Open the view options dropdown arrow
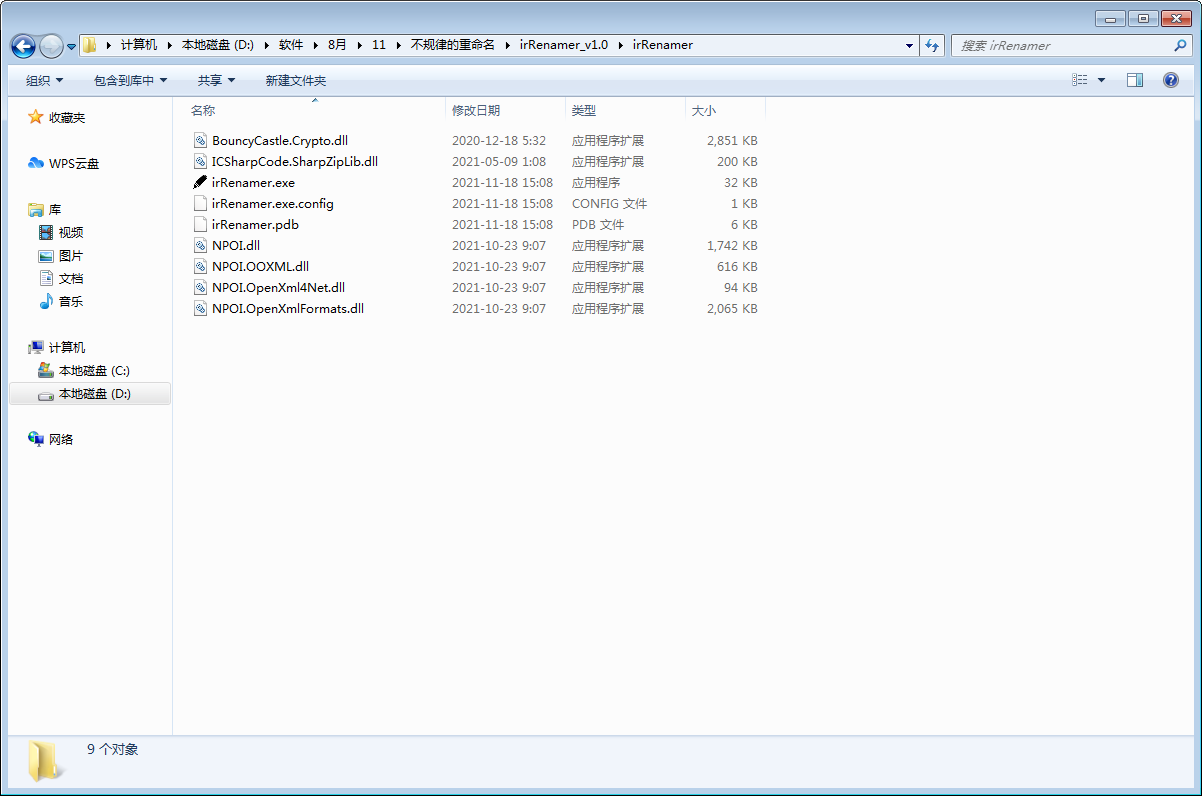This screenshot has height=796, width=1202. coord(1102,80)
